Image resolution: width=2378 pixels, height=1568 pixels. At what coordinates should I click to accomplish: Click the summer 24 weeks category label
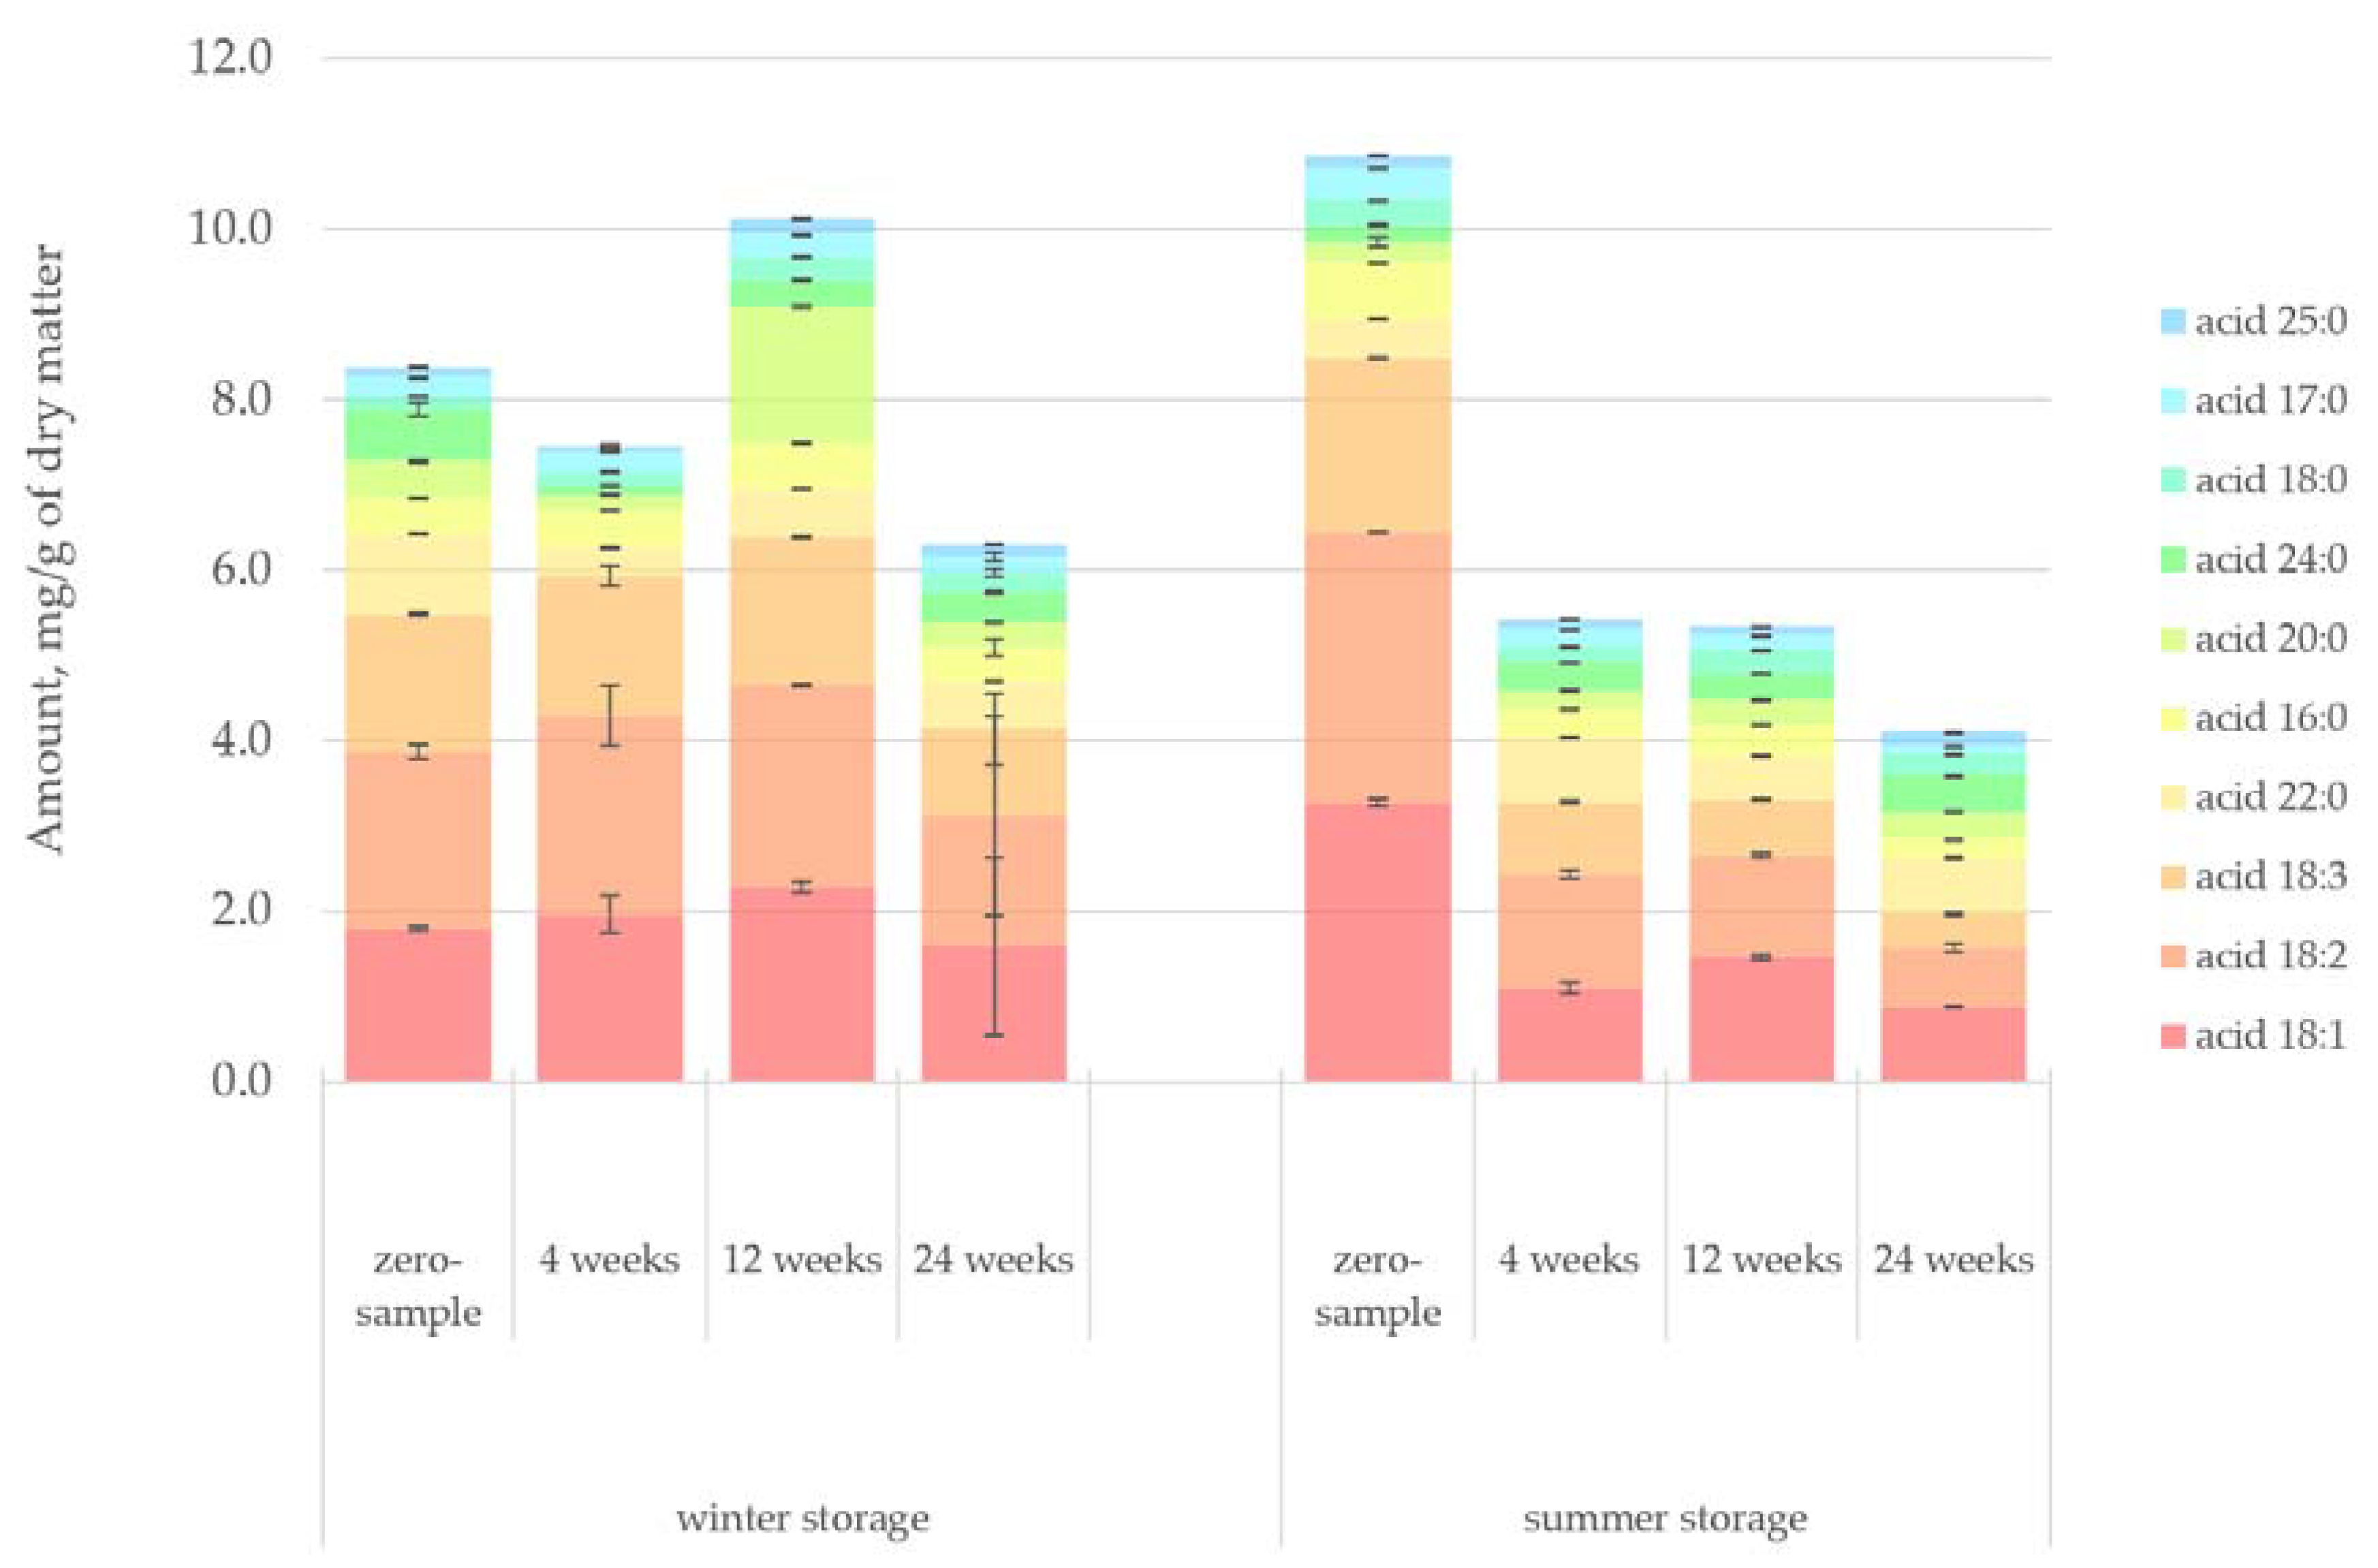pos(1953,1259)
